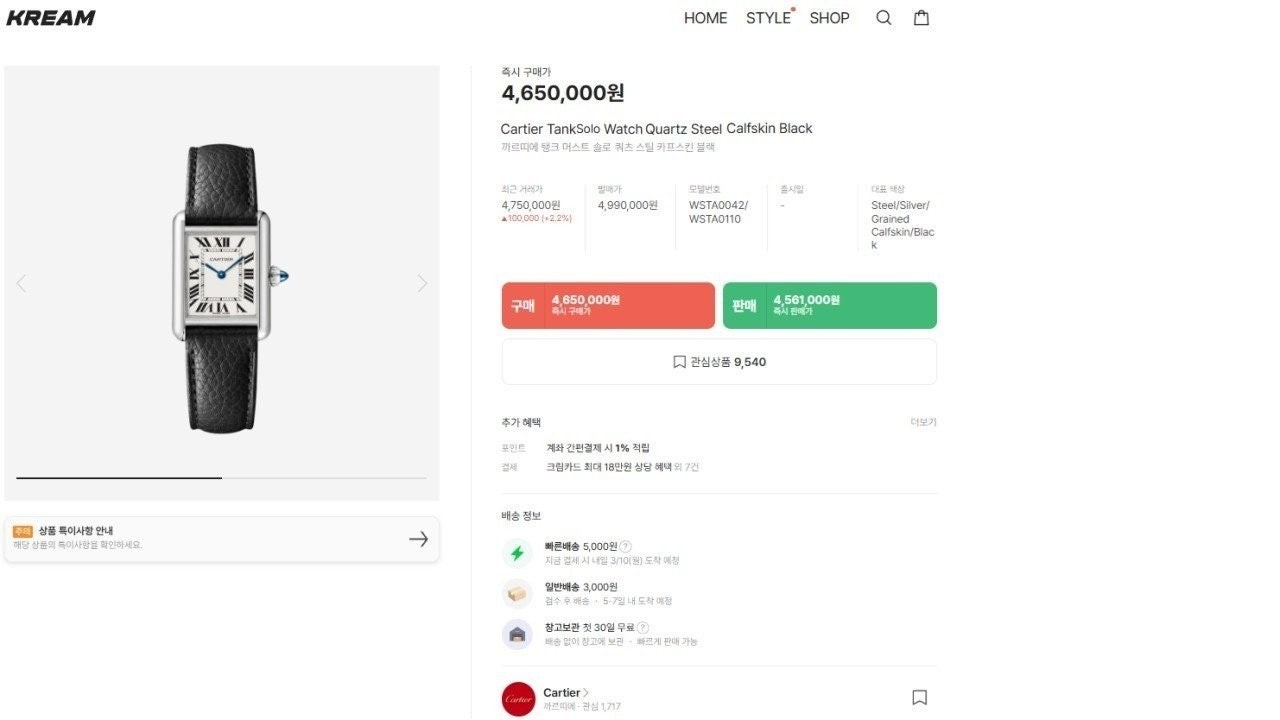Click the red 구매 buy button
1280x720 pixels.
click(x=608, y=305)
